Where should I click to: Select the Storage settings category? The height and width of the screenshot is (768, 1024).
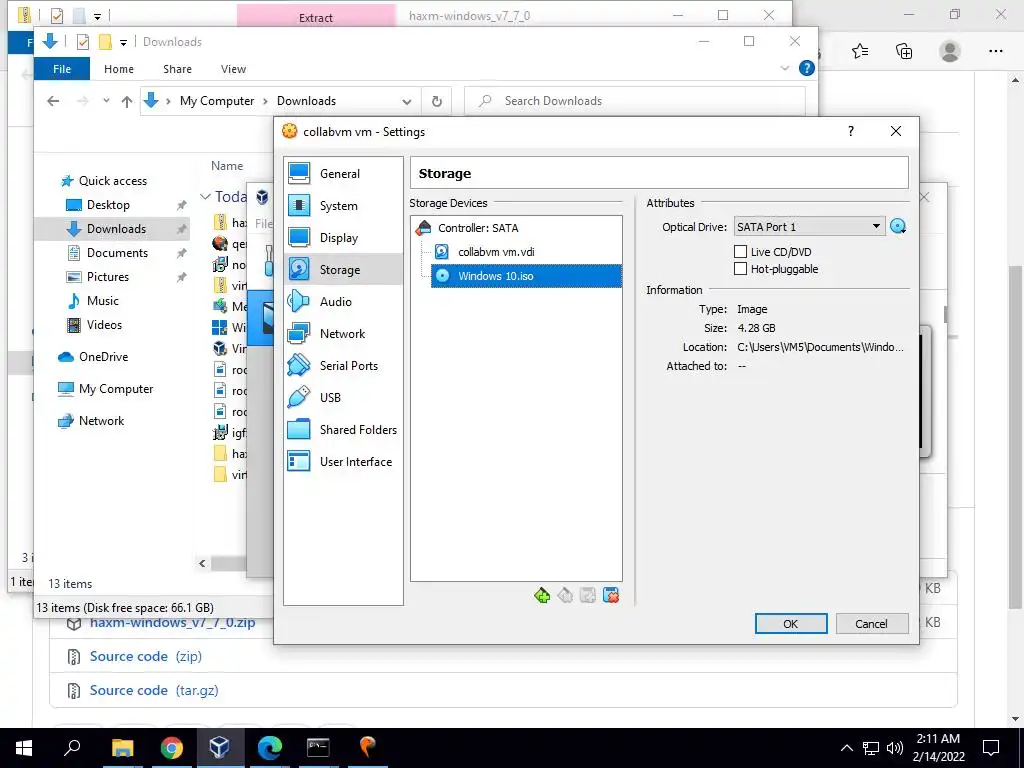click(343, 270)
